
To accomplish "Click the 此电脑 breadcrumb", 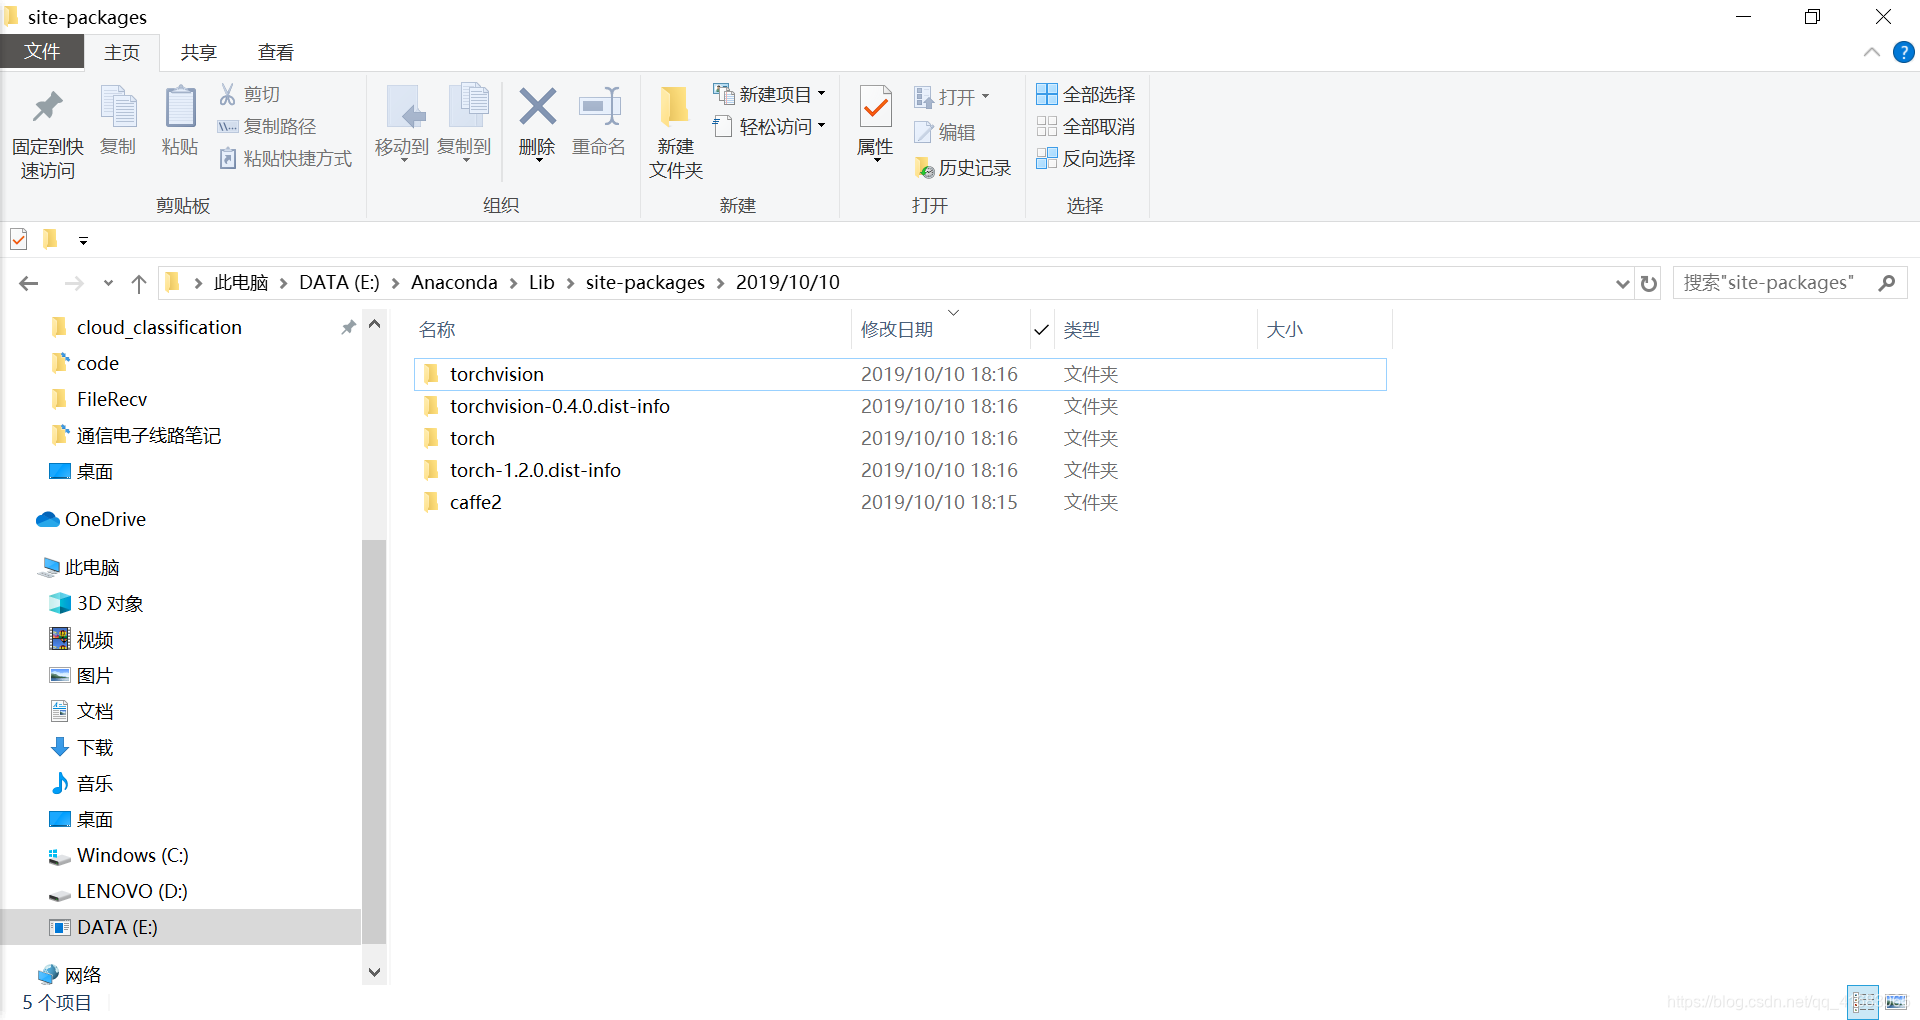I will click(x=241, y=283).
